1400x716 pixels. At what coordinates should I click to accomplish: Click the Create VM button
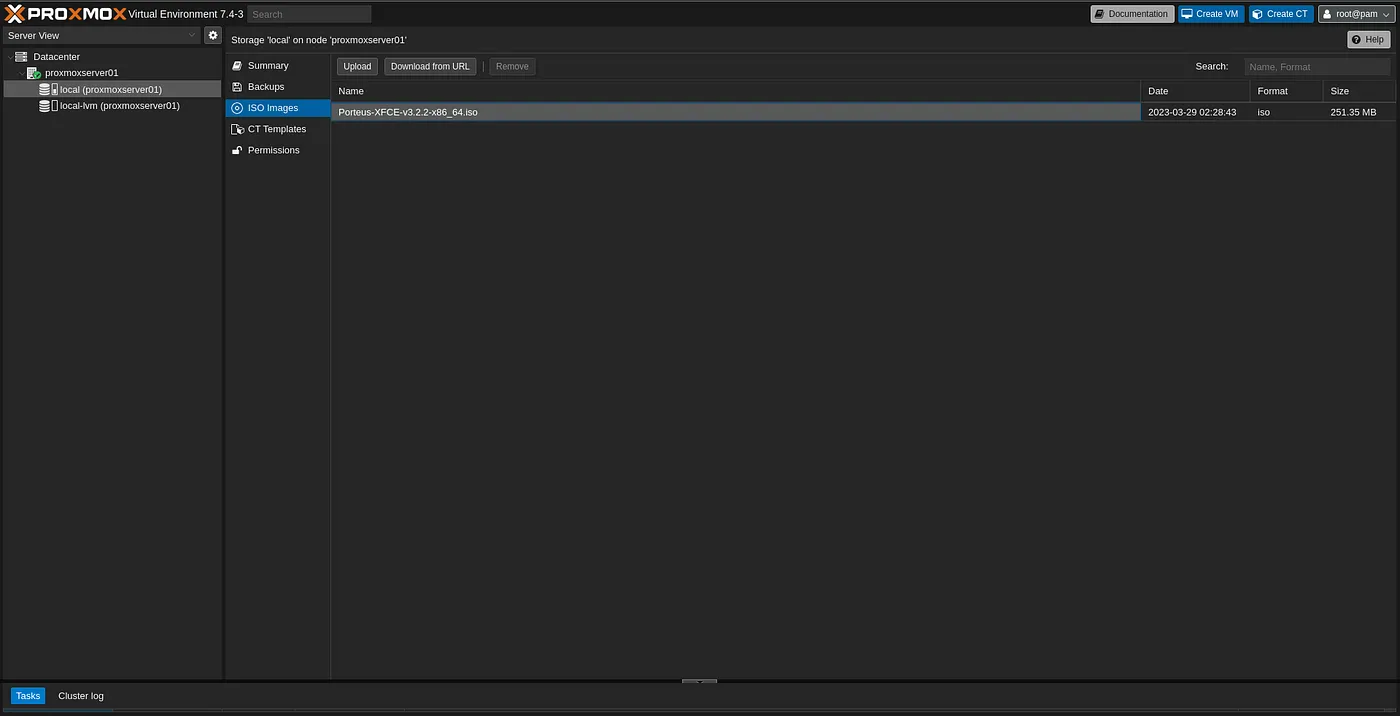pyautogui.click(x=1210, y=14)
